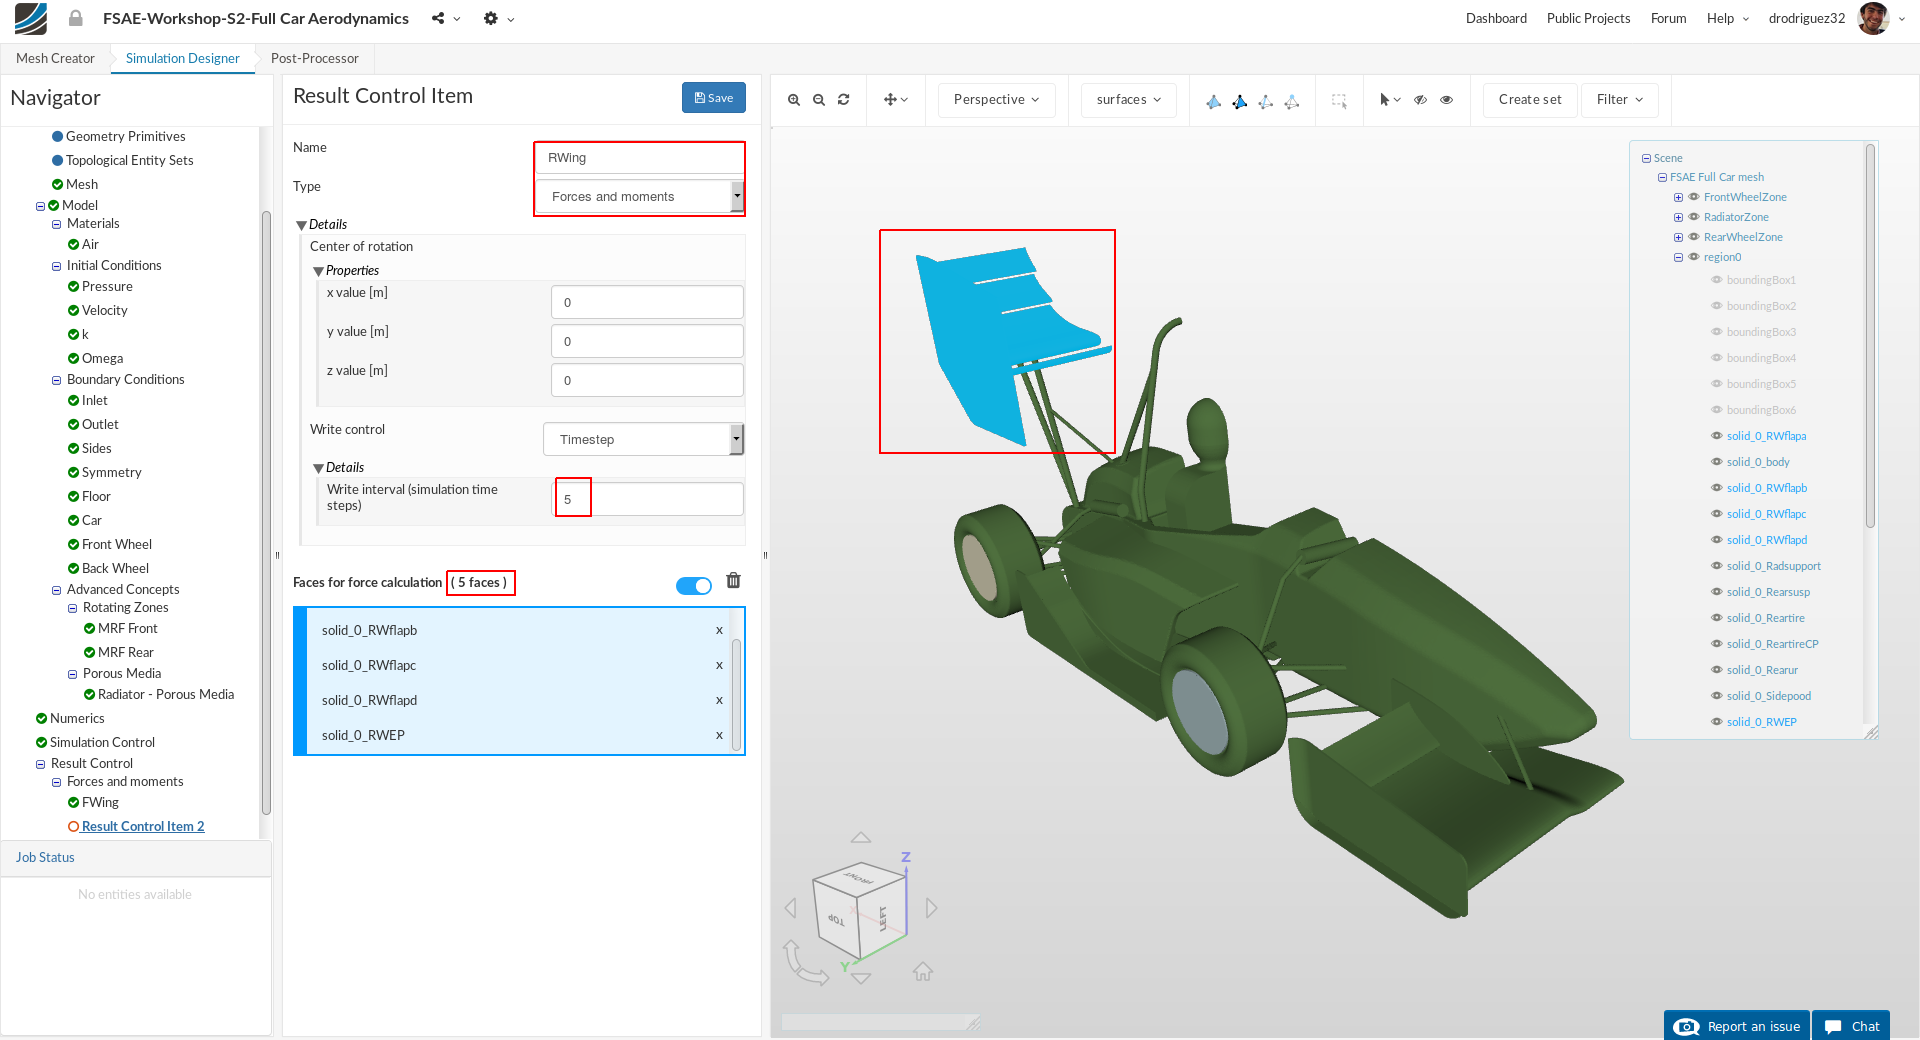The width and height of the screenshot is (1920, 1040).
Task: Select the zoom out tool
Action: (818, 100)
